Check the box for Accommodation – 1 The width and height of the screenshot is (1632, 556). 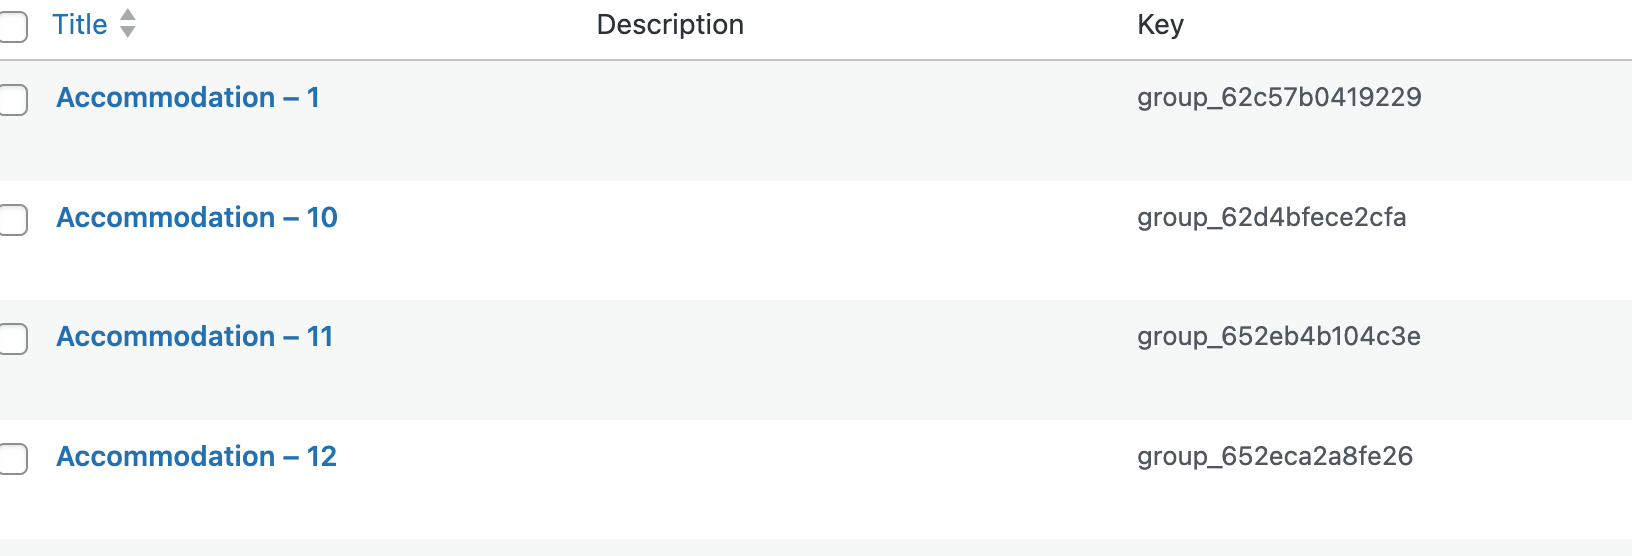pyautogui.click(x=12, y=100)
